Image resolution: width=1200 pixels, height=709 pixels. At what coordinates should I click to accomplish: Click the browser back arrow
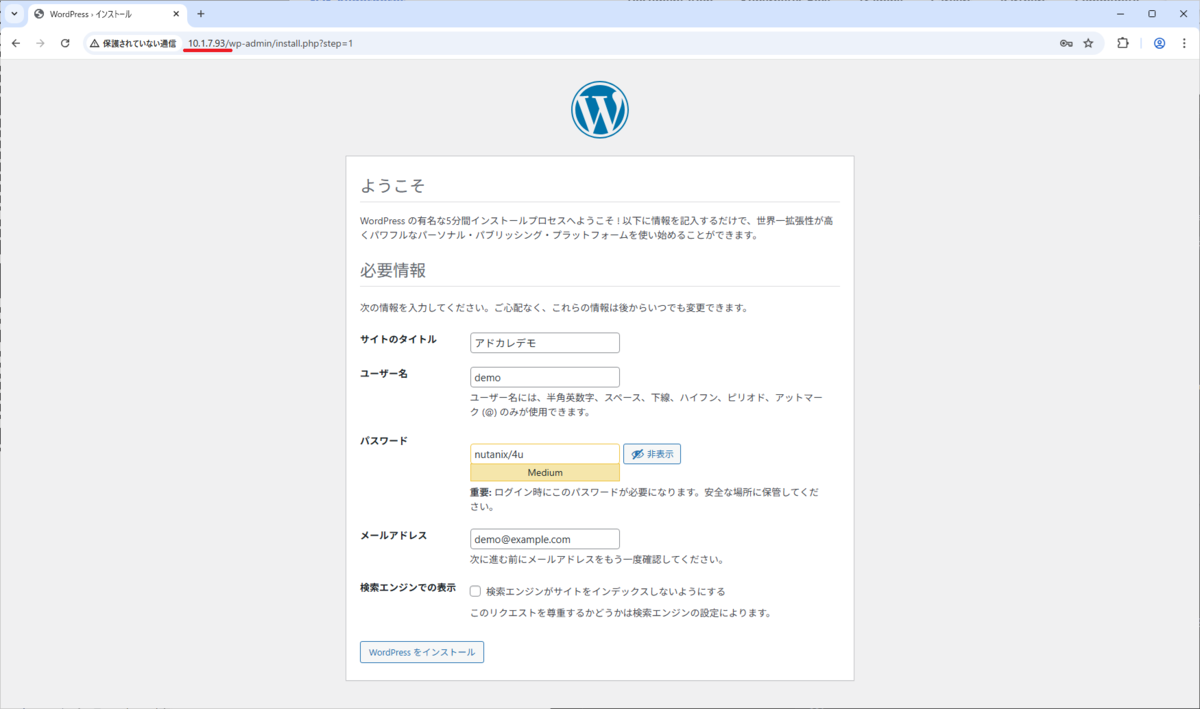coord(16,43)
